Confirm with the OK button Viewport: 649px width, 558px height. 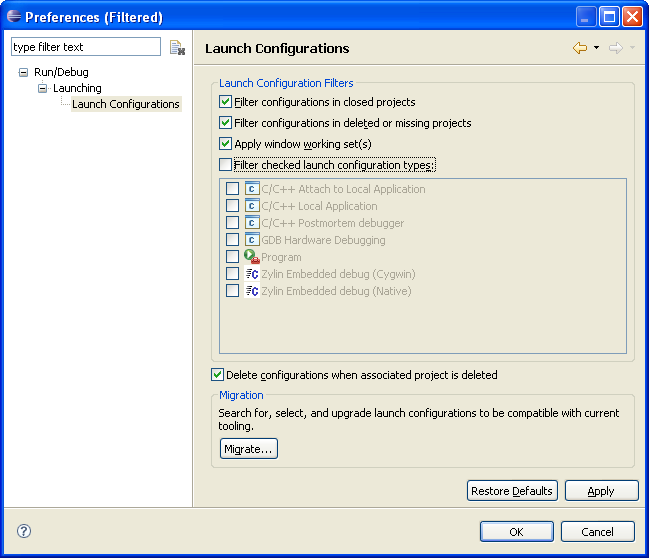click(517, 532)
